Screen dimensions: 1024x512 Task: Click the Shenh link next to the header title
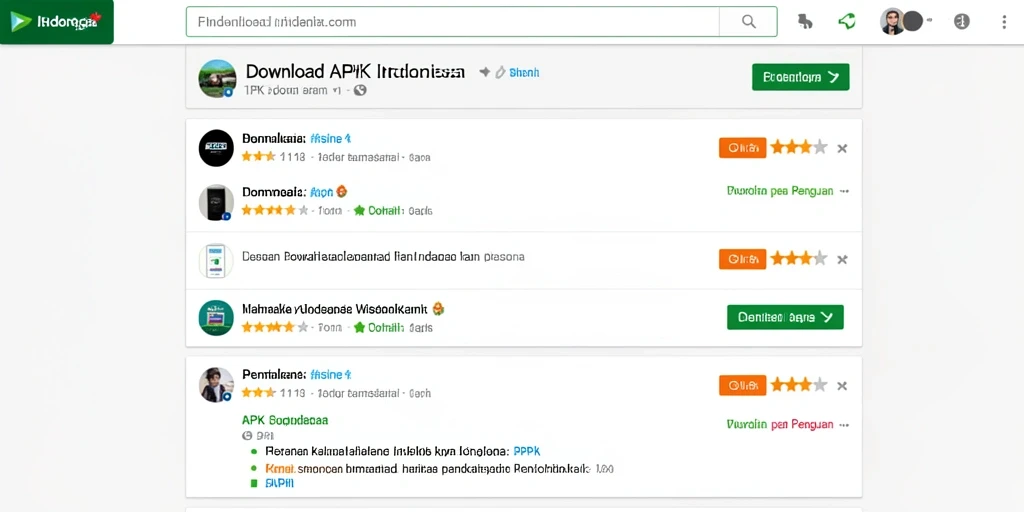pos(524,72)
